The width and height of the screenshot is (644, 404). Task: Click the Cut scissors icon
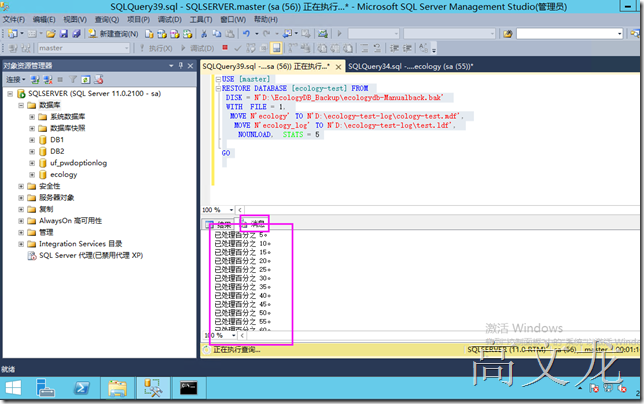(204, 34)
